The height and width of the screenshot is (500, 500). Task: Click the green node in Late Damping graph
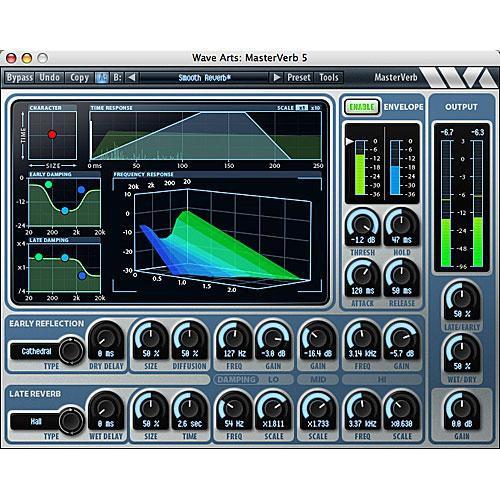(39, 257)
